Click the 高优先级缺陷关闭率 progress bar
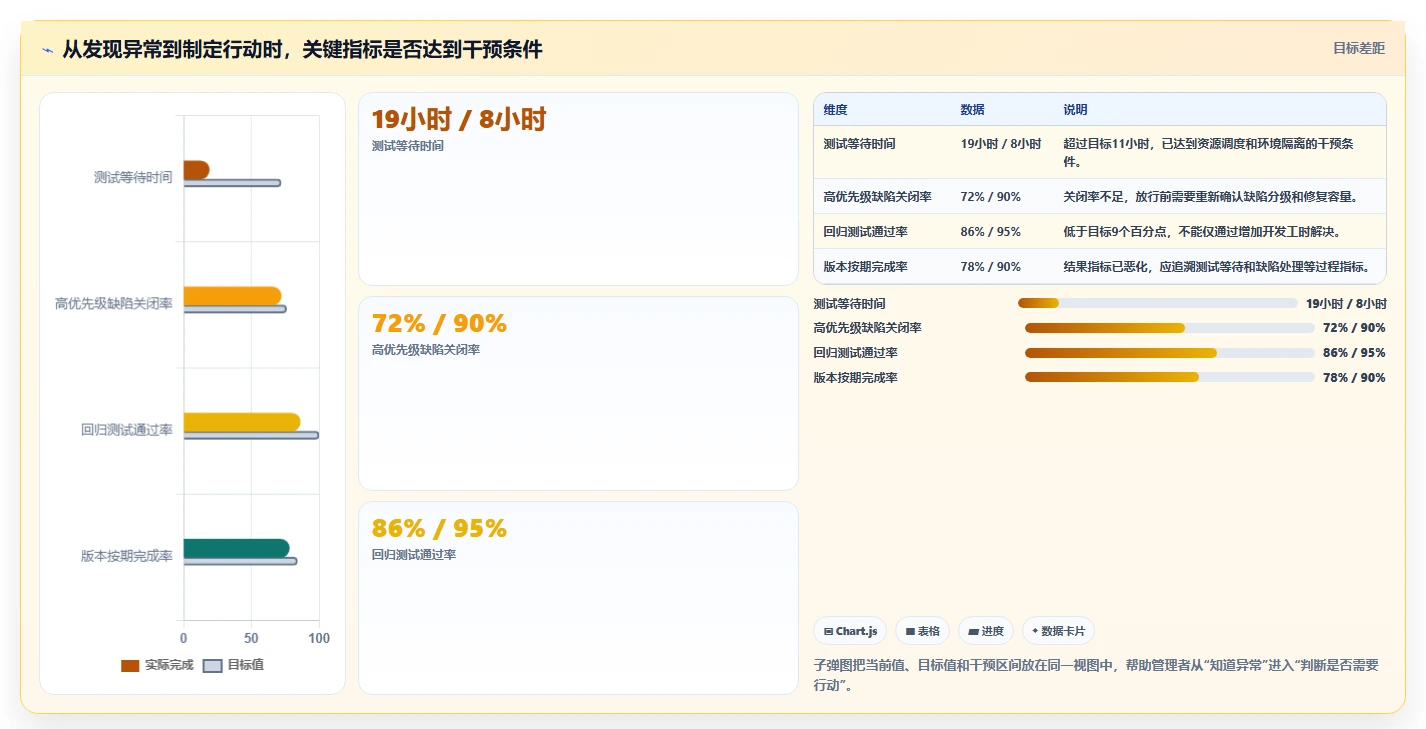Image resolution: width=1426 pixels, height=729 pixels. click(1169, 328)
